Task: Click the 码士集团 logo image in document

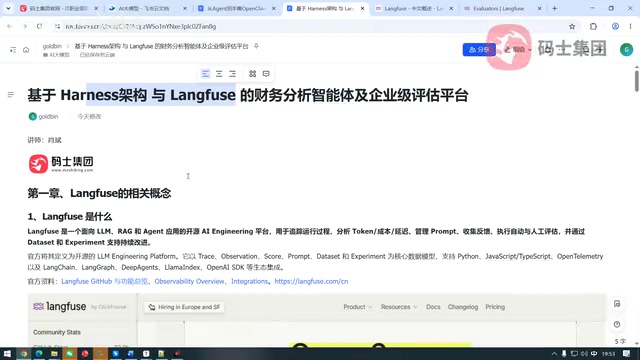Action: [x=61, y=164]
